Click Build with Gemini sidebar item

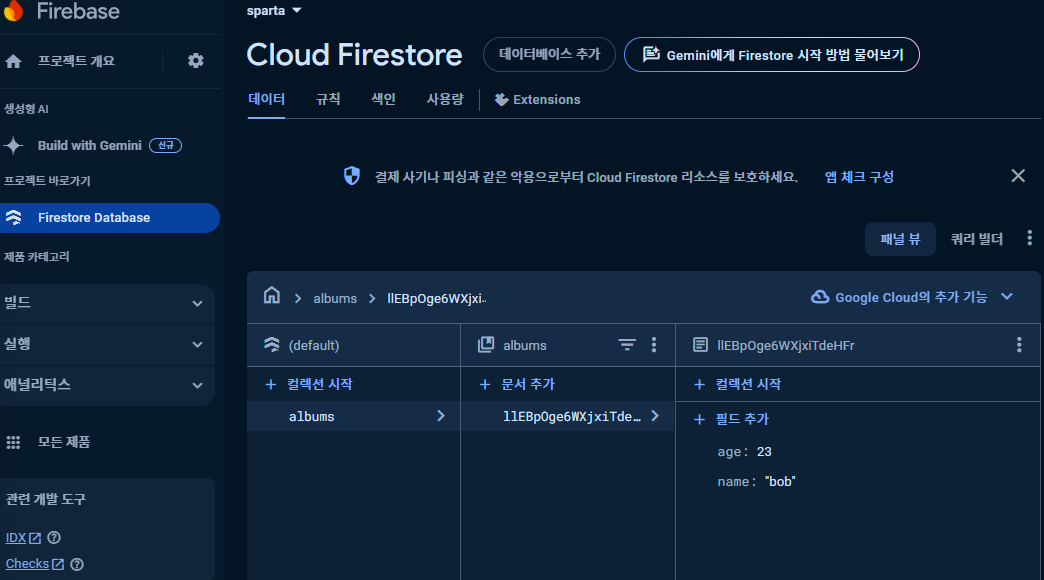(90, 145)
